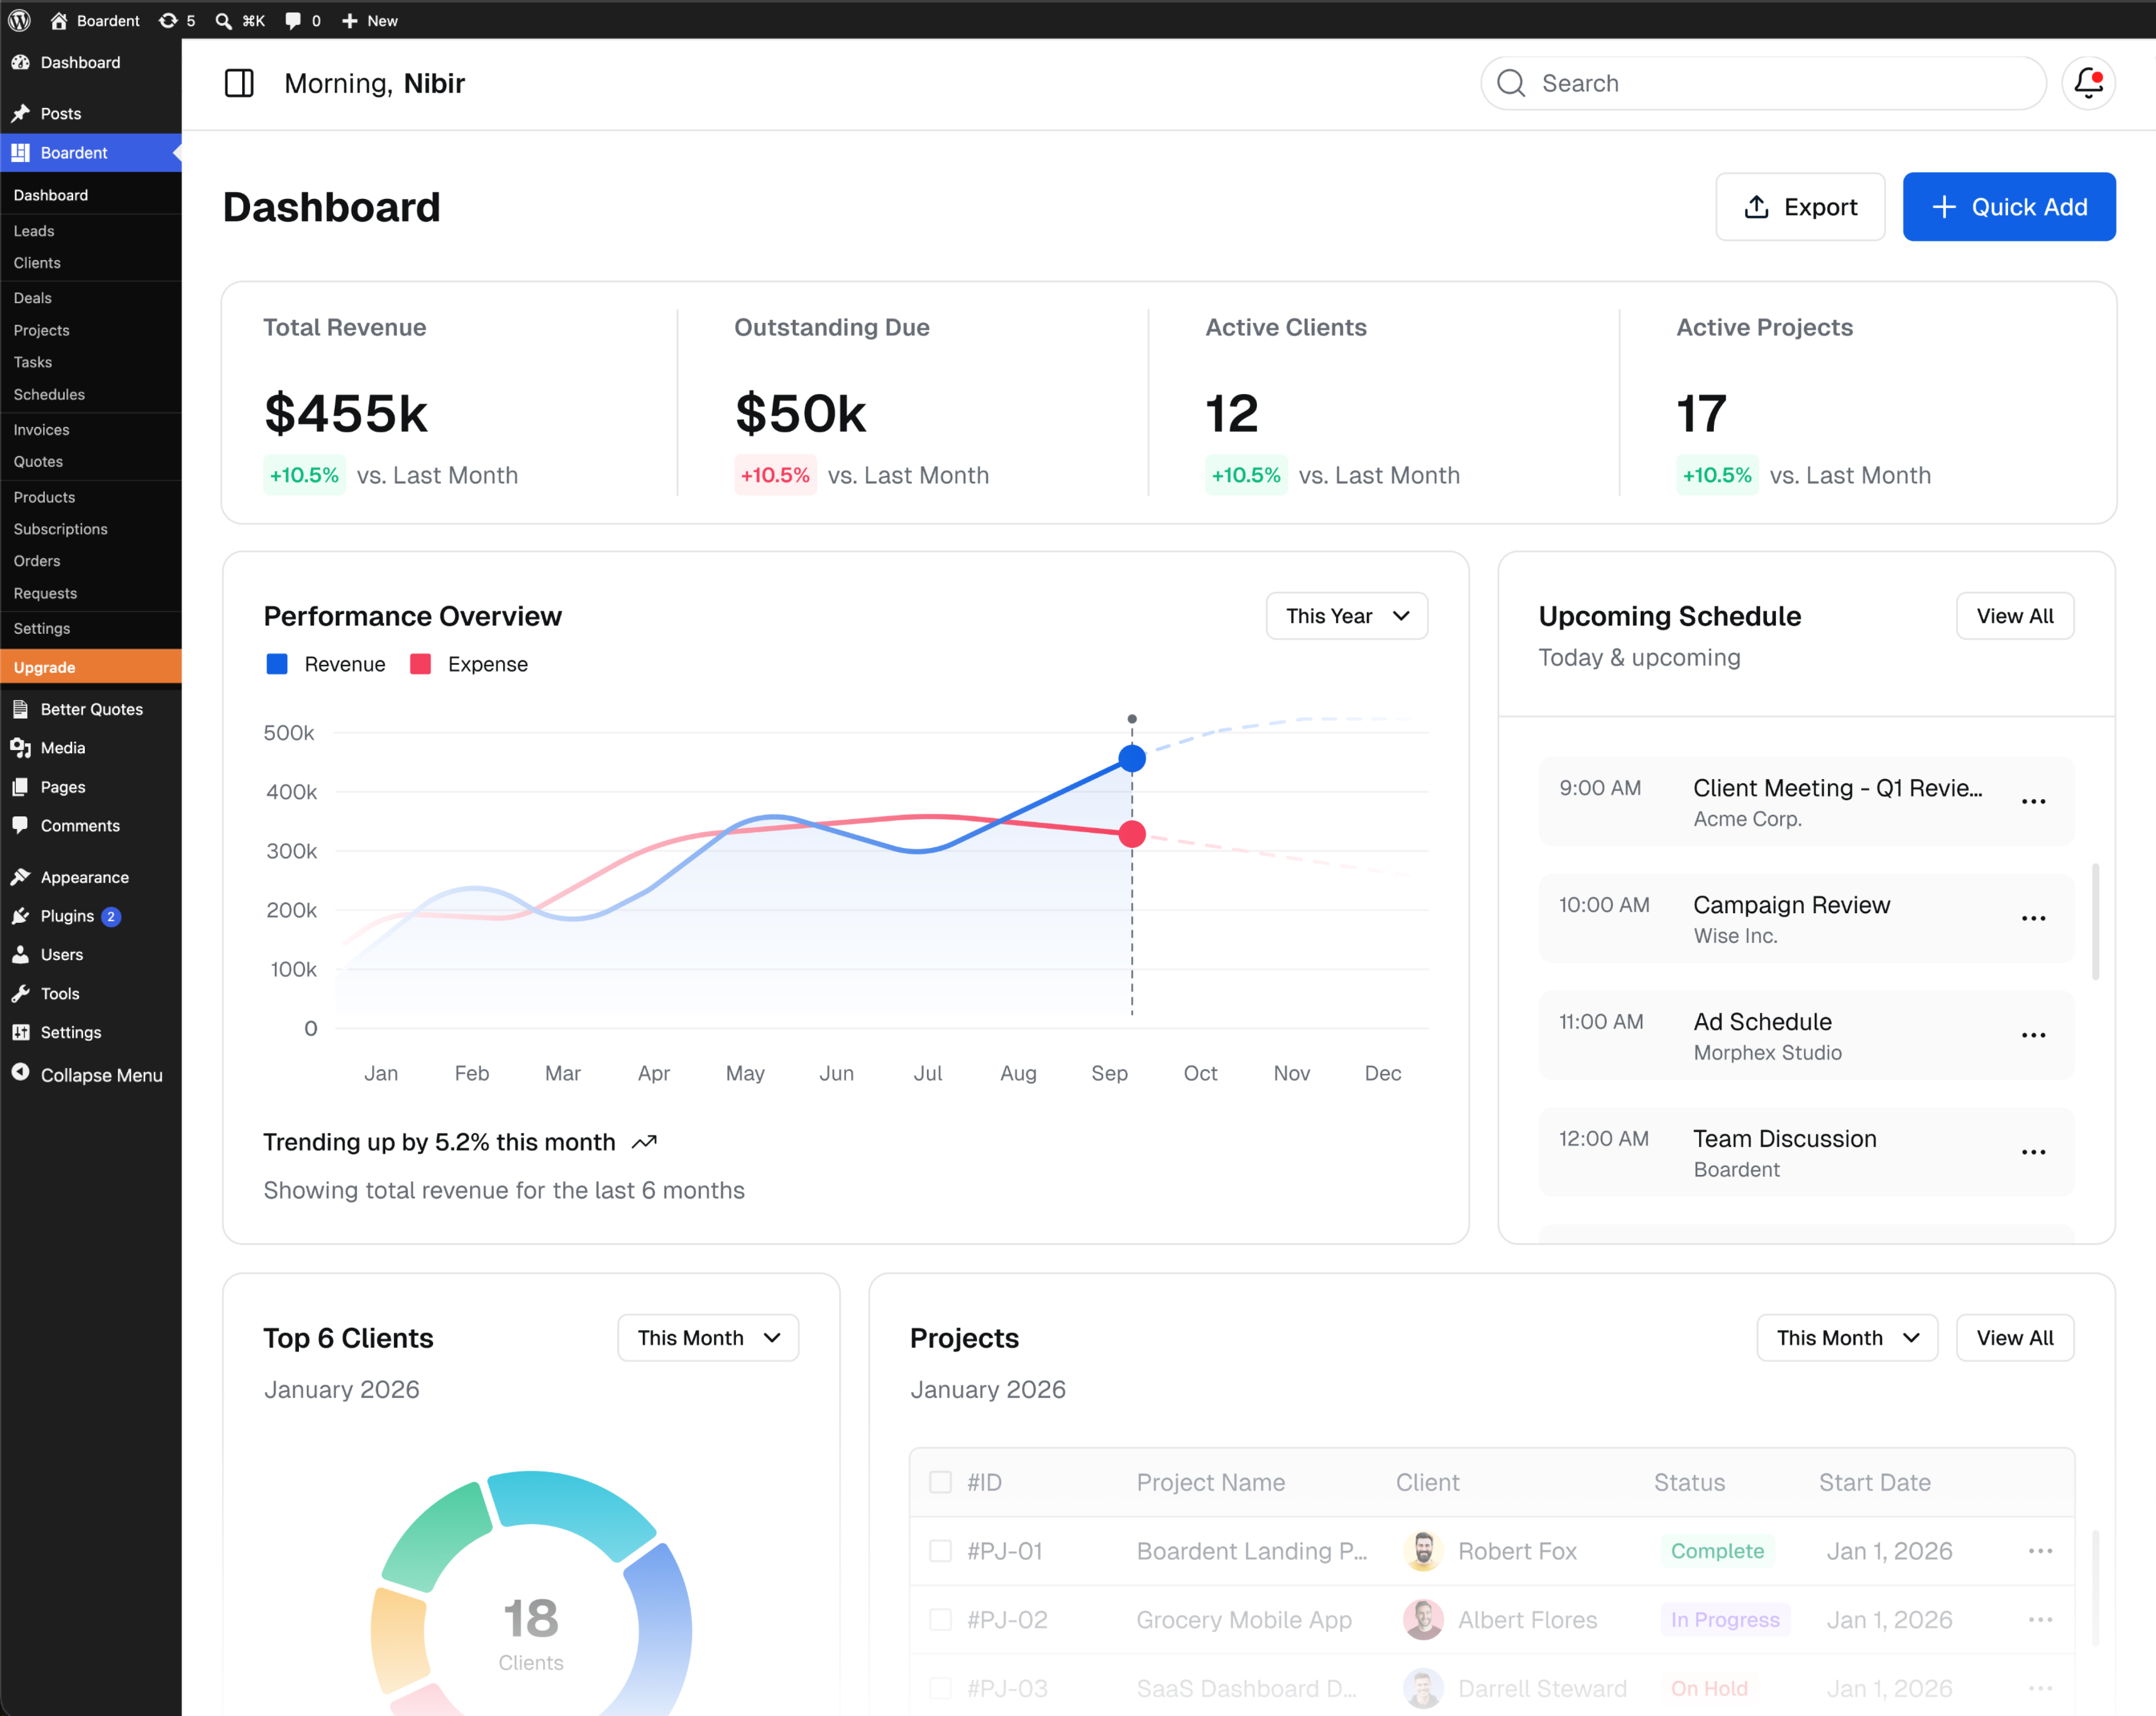2156x1716 pixels.
Task: Click the Comments sidebar icon
Action: (20, 825)
